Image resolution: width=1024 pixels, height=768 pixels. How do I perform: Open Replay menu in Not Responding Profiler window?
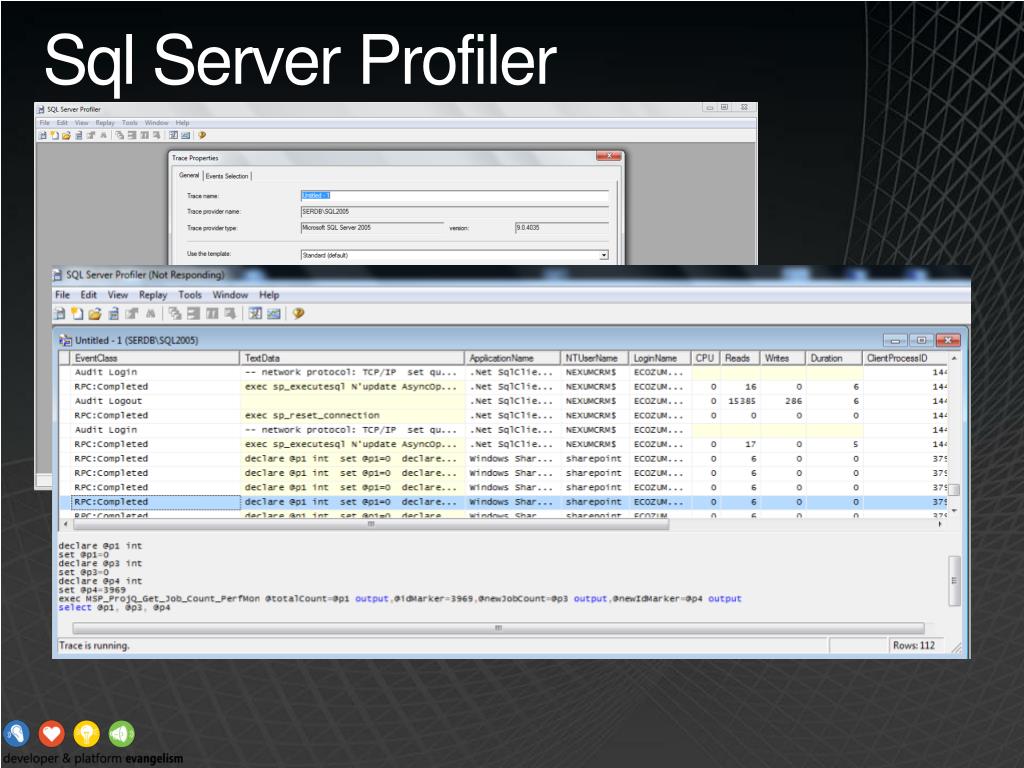[x=153, y=295]
